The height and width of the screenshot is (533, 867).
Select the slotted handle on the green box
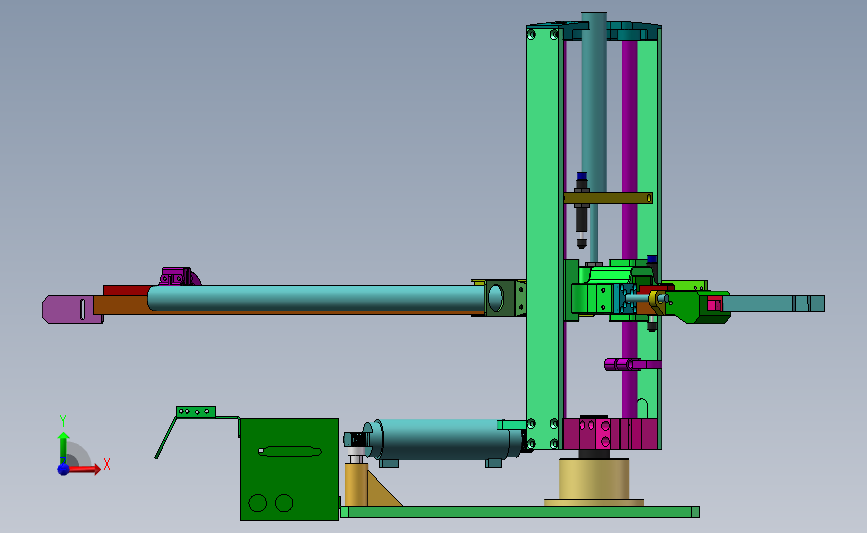(x=290, y=451)
